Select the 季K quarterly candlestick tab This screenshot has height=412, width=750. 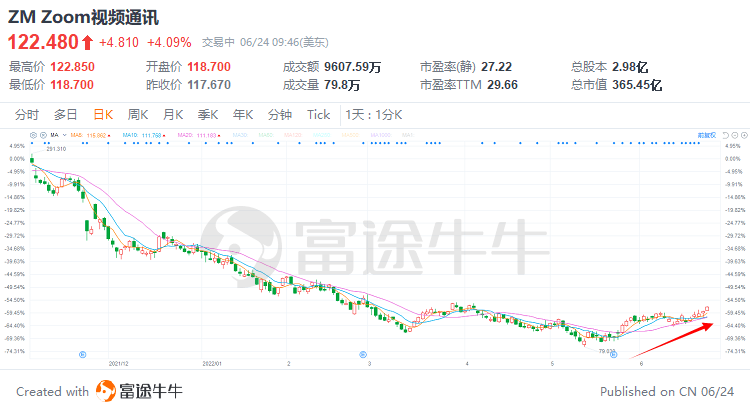point(208,115)
